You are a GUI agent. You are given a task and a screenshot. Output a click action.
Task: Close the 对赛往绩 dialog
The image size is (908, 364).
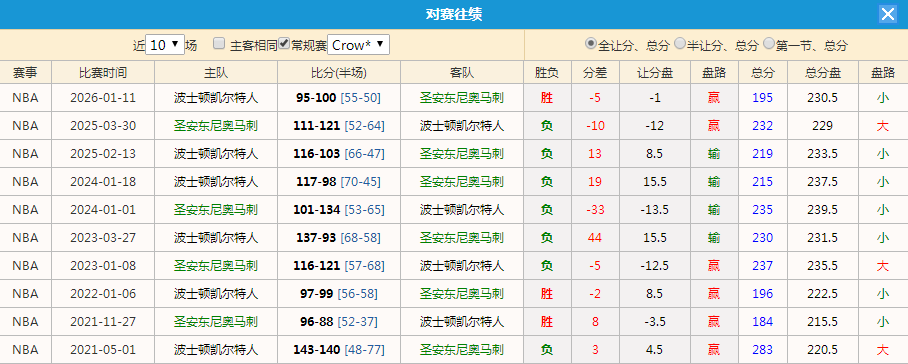(x=888, y=14)
